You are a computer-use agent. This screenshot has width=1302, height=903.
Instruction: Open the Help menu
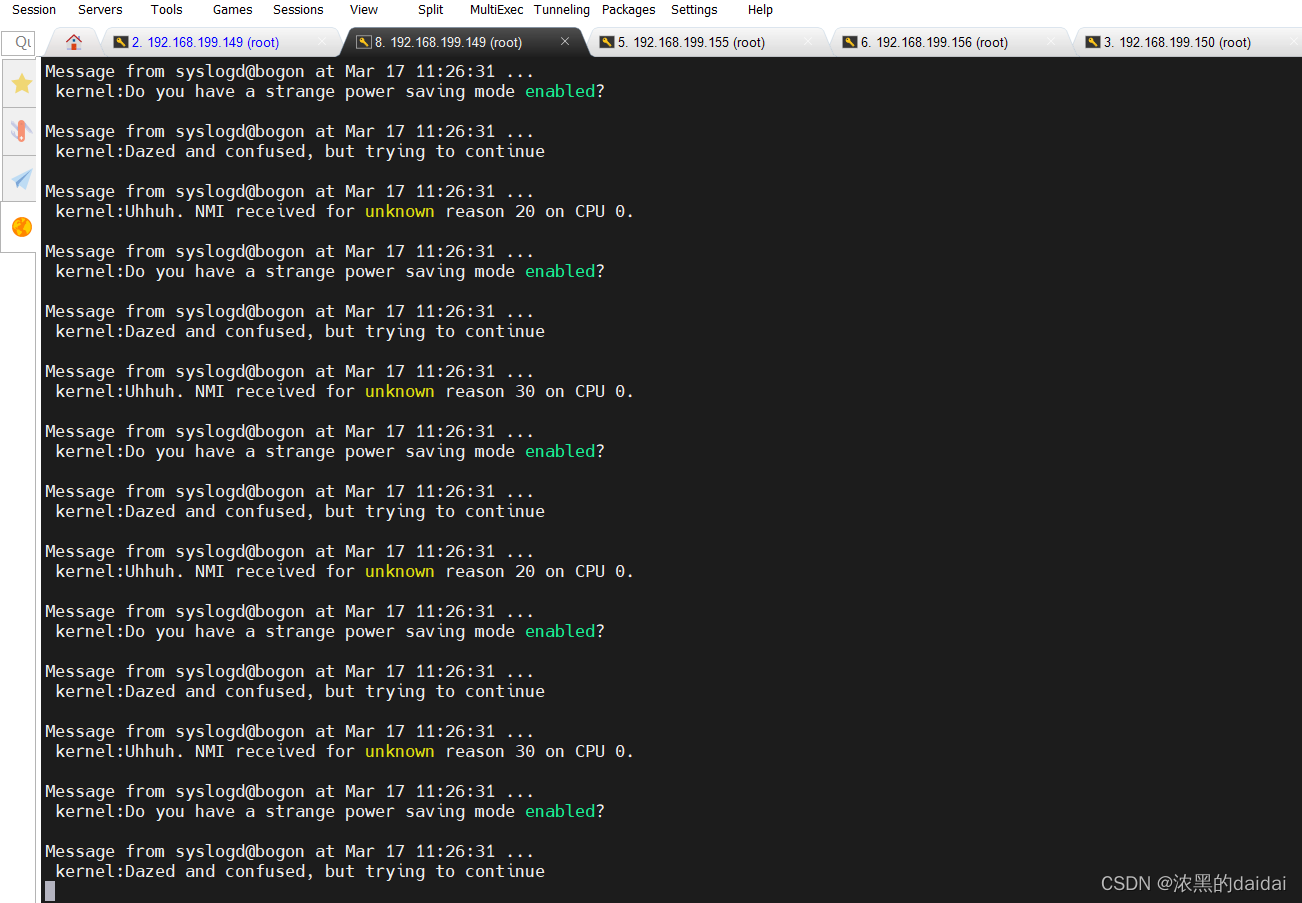(x=760, y=10)
